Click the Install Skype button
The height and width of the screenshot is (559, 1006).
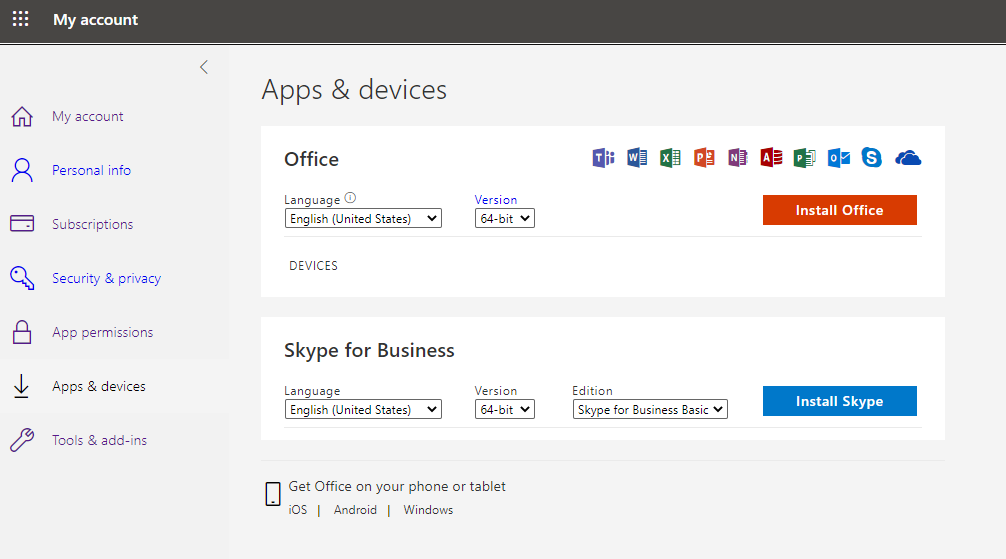839,401
